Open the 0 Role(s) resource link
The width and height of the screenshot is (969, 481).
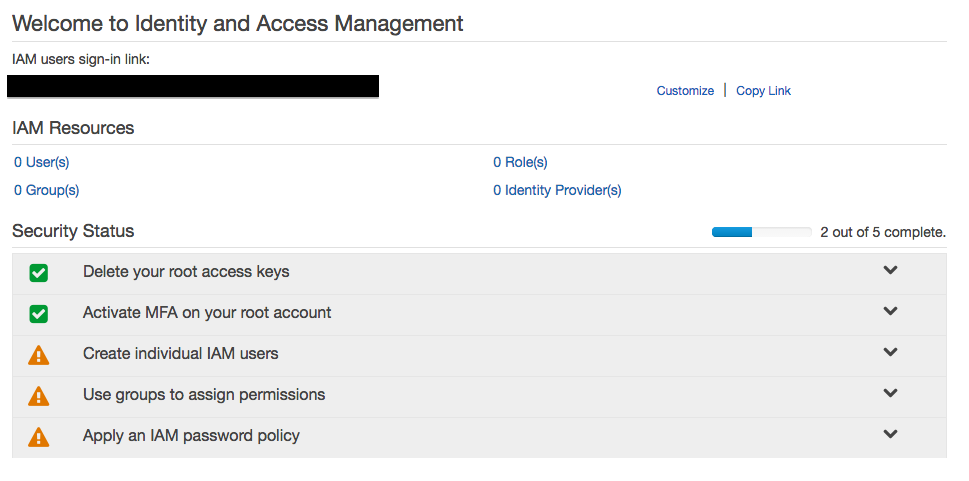click(520, 163)
